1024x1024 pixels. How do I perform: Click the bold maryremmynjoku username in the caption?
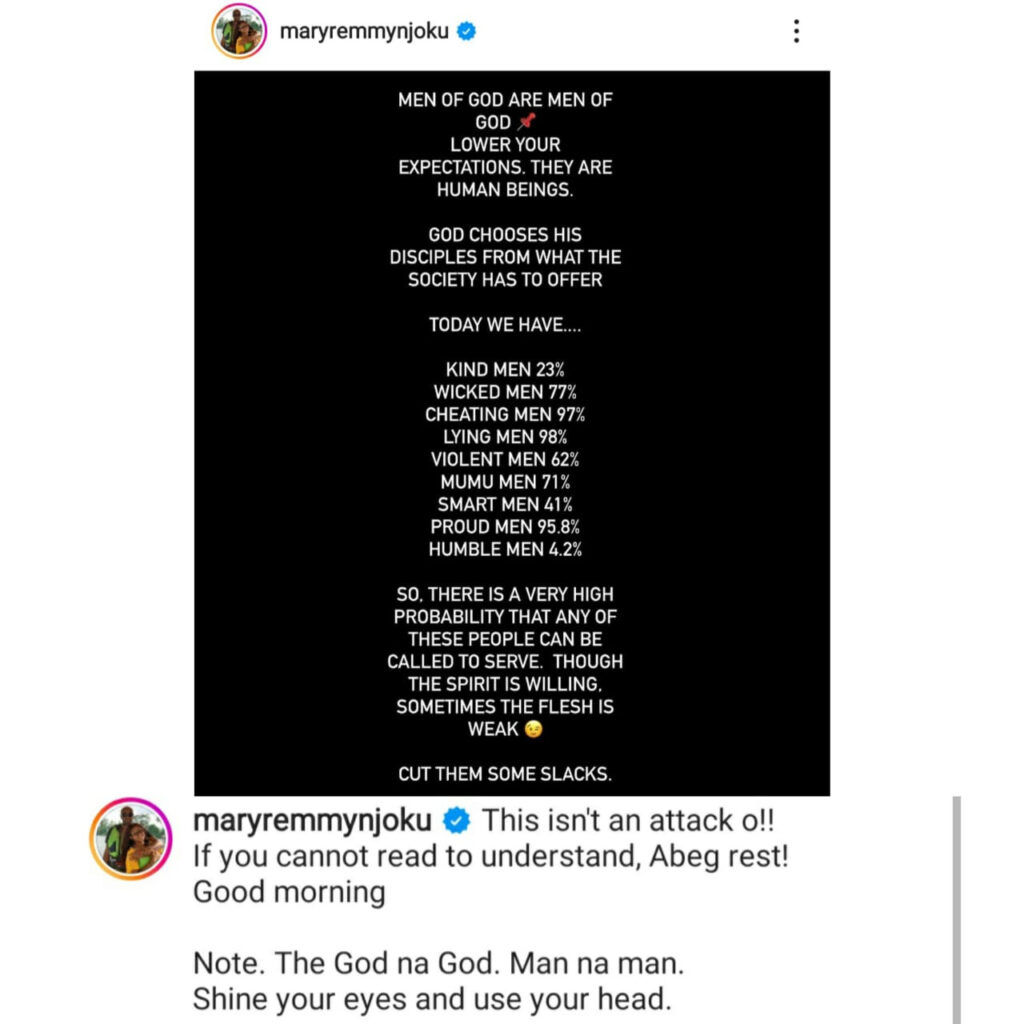[313, 821]
